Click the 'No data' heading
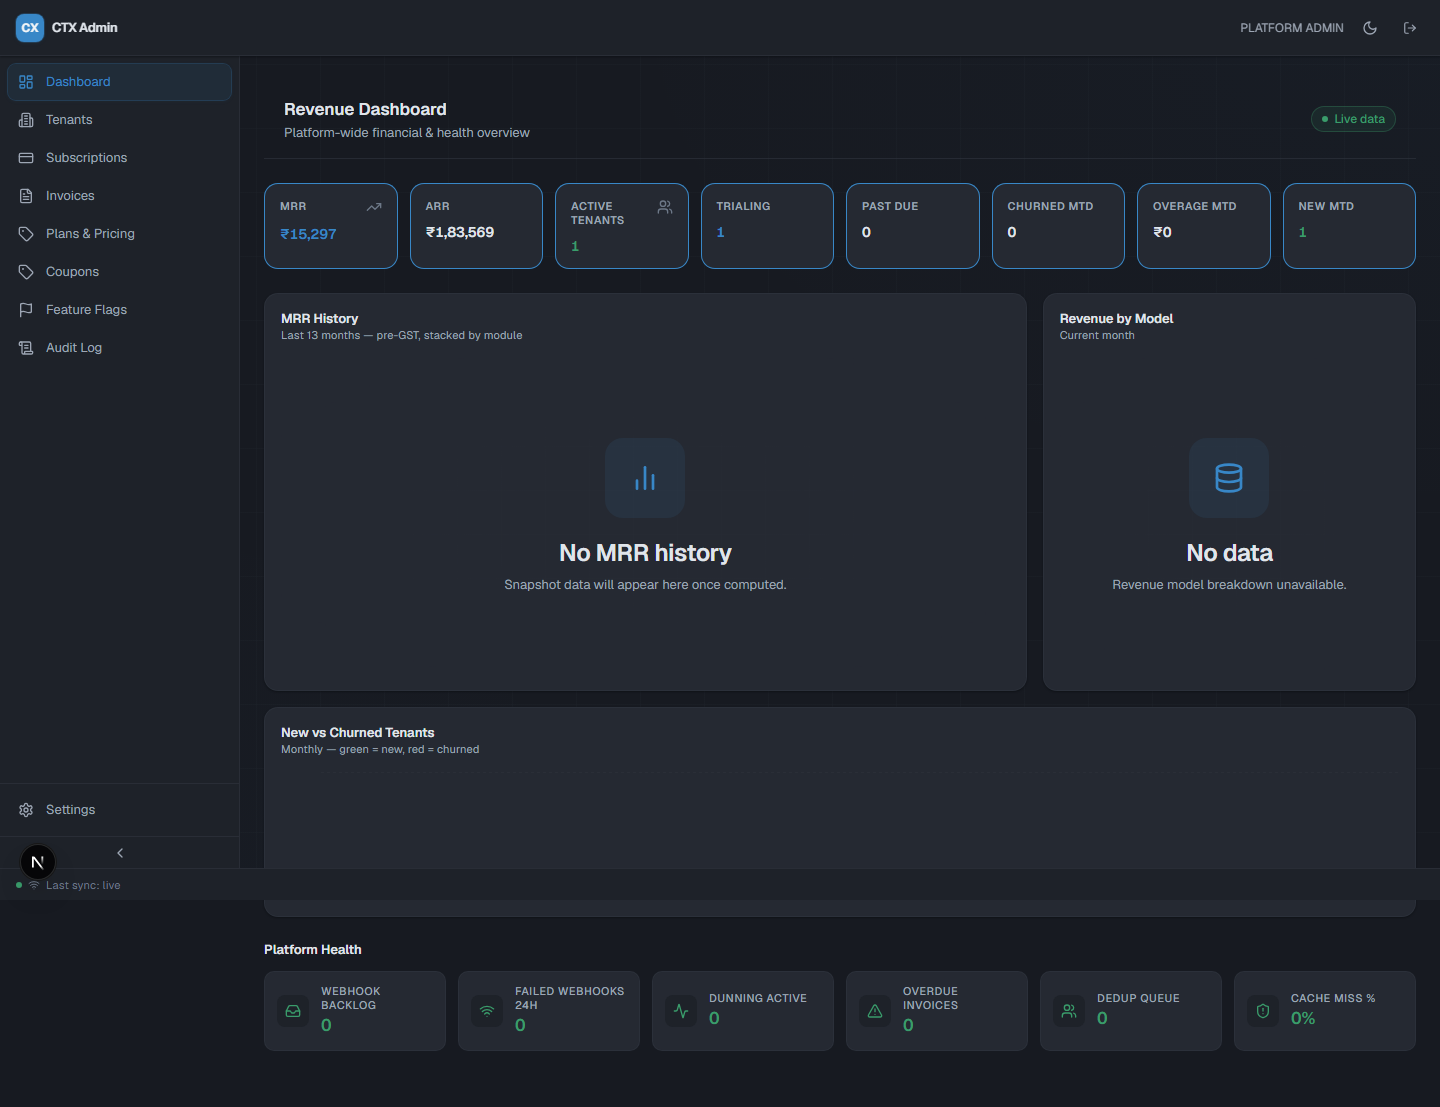1440x1107 pixels. pyautogui.click(x=1229, y=553)
